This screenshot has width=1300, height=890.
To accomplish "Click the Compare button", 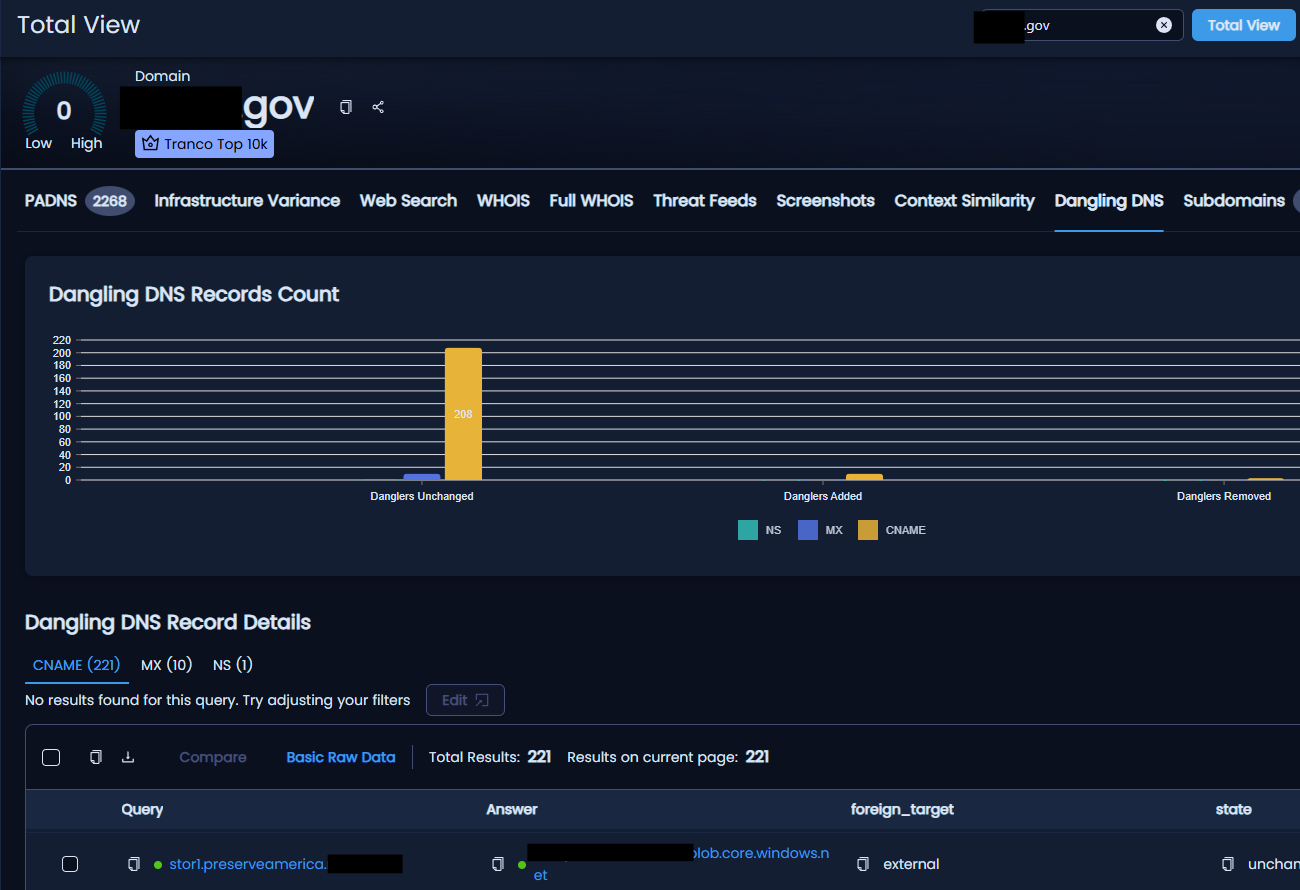I will pyautogui.click(x=213, y=757).
